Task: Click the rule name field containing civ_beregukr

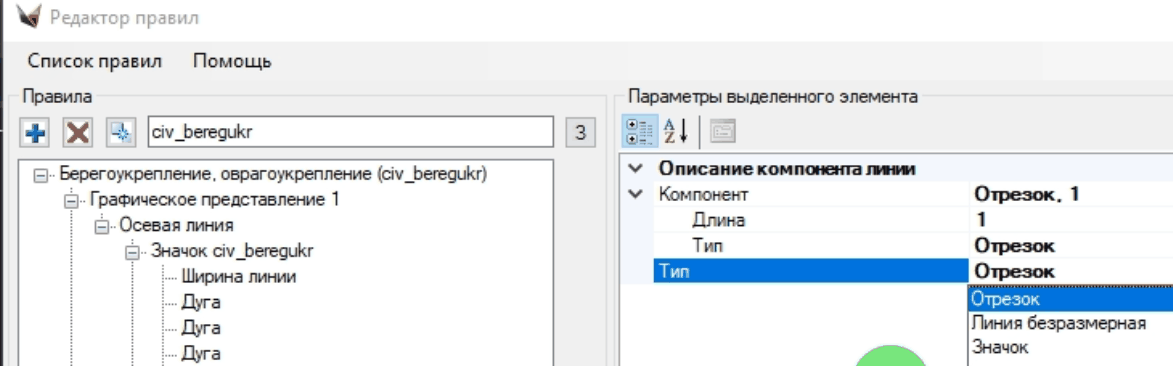Action: (x=351, y=132)
